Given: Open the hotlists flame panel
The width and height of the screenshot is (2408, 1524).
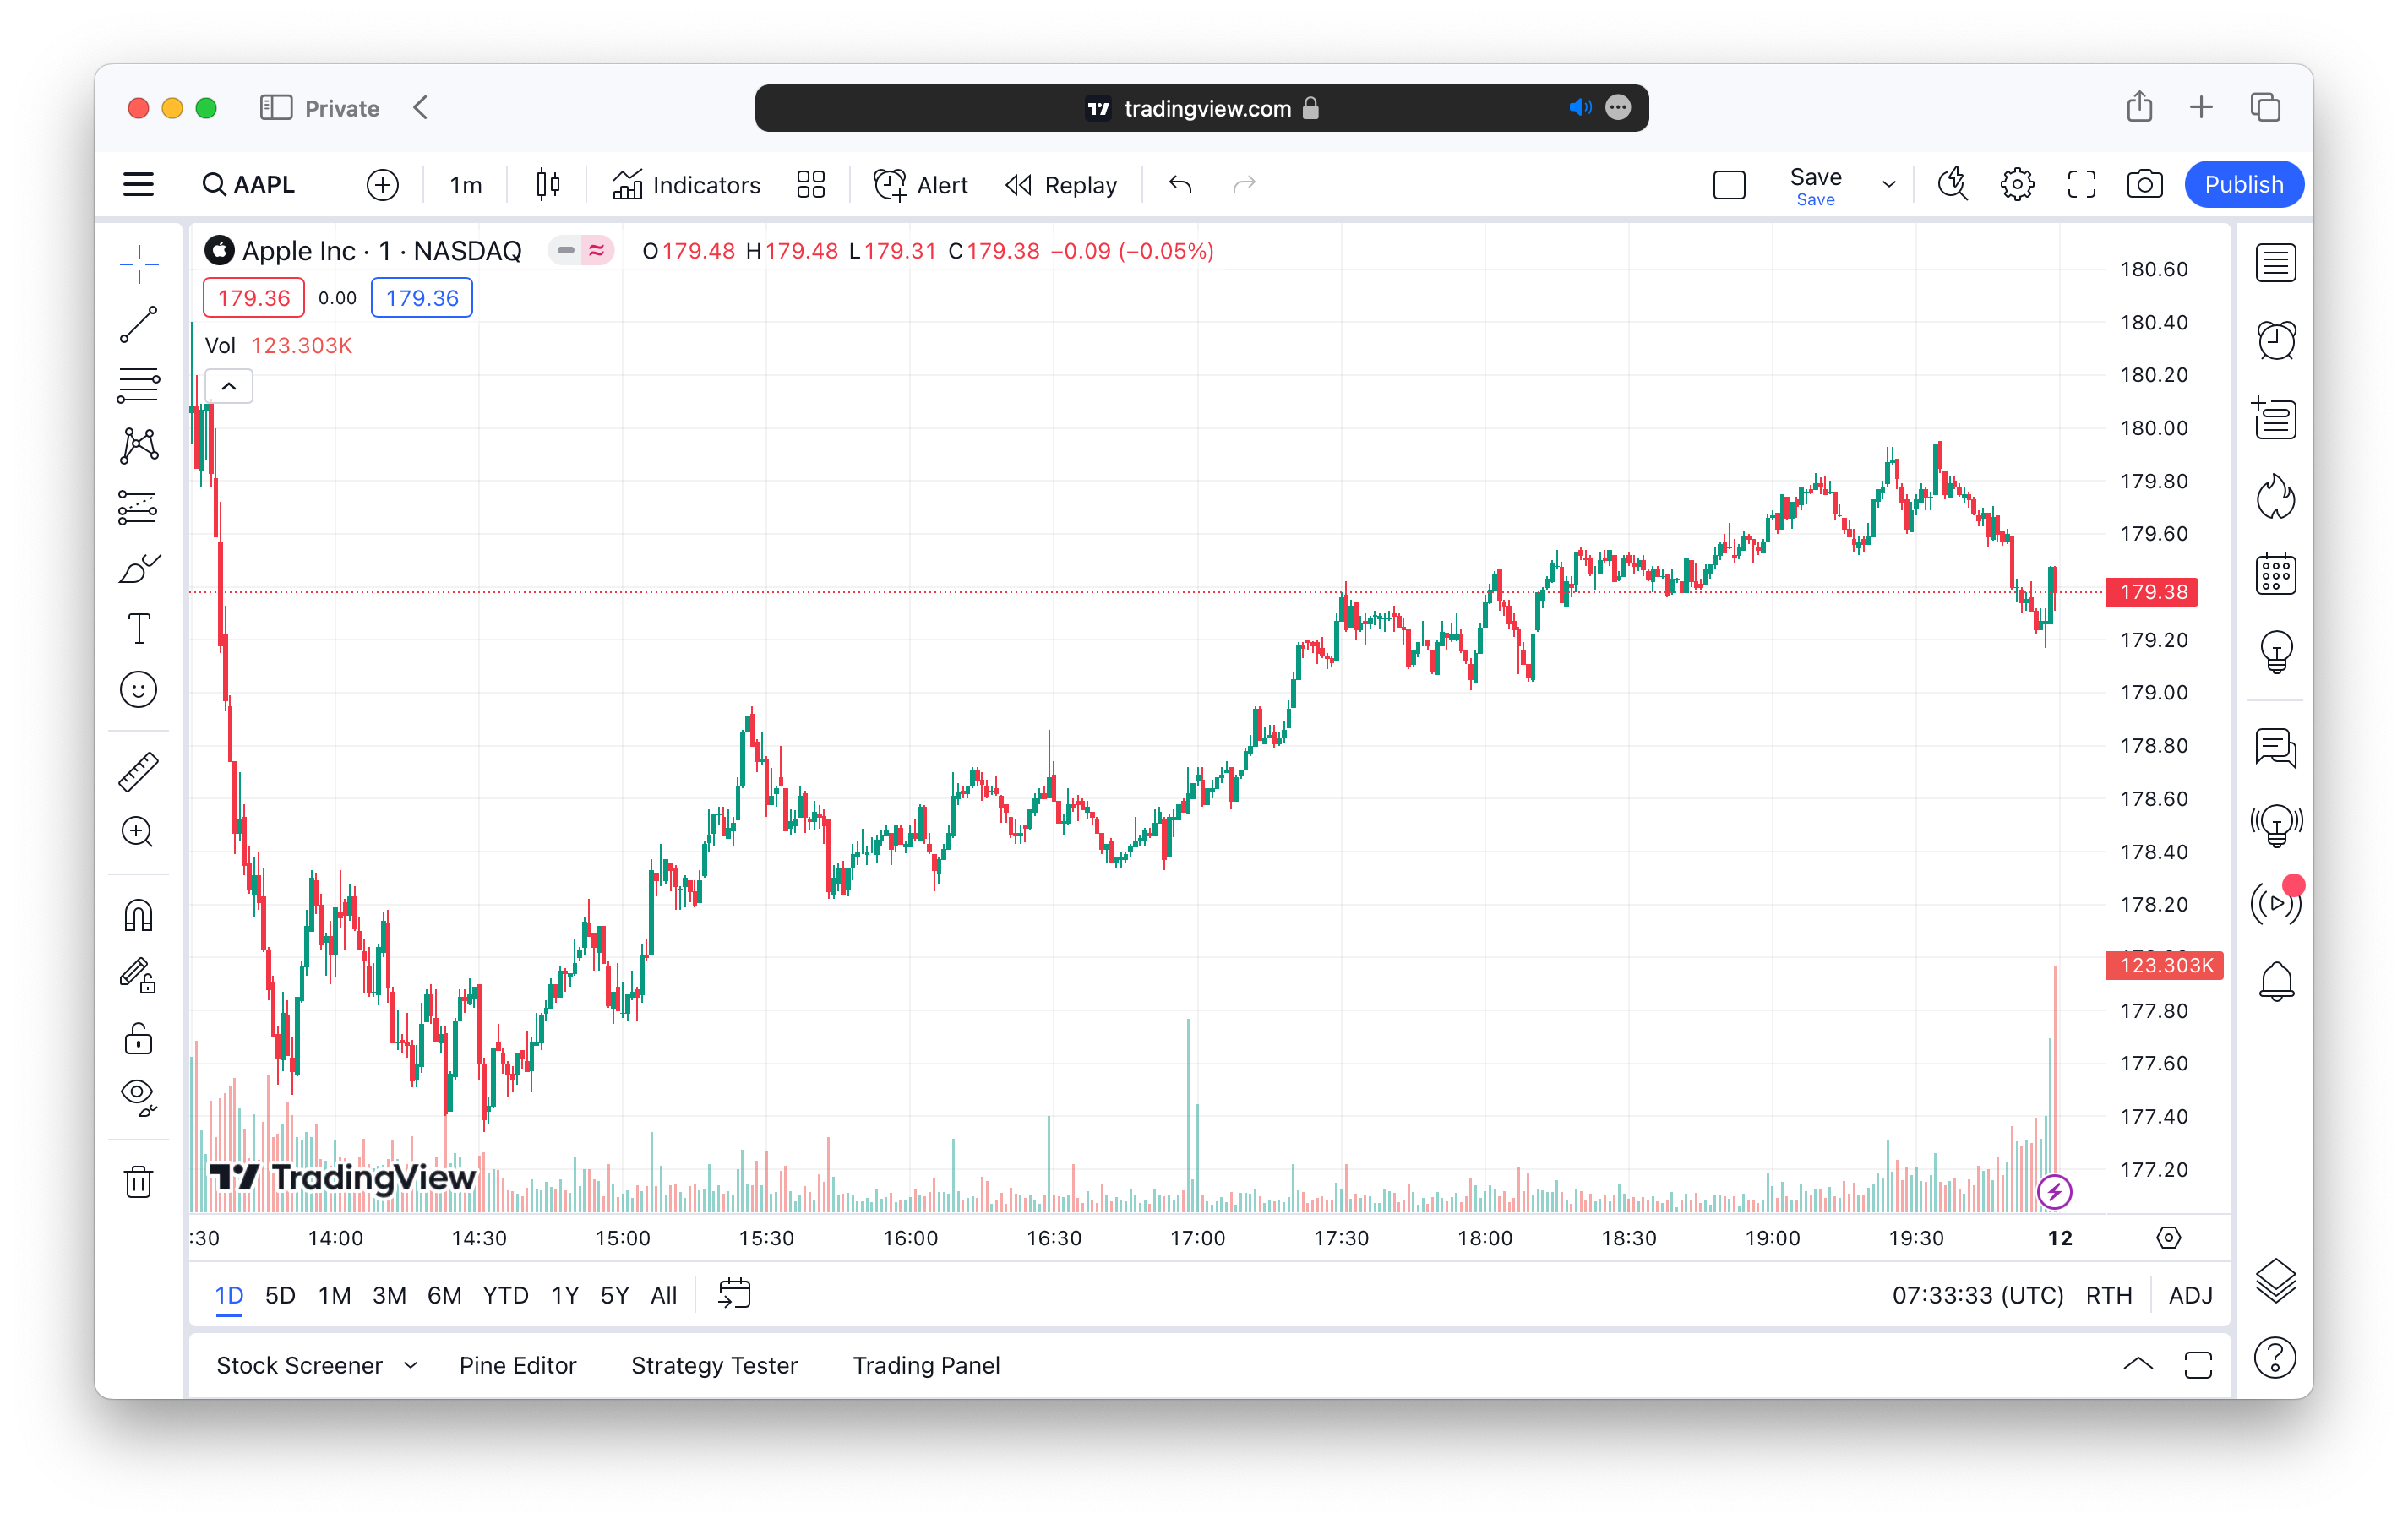Looking at the screenshot, I should [2275, 496].
